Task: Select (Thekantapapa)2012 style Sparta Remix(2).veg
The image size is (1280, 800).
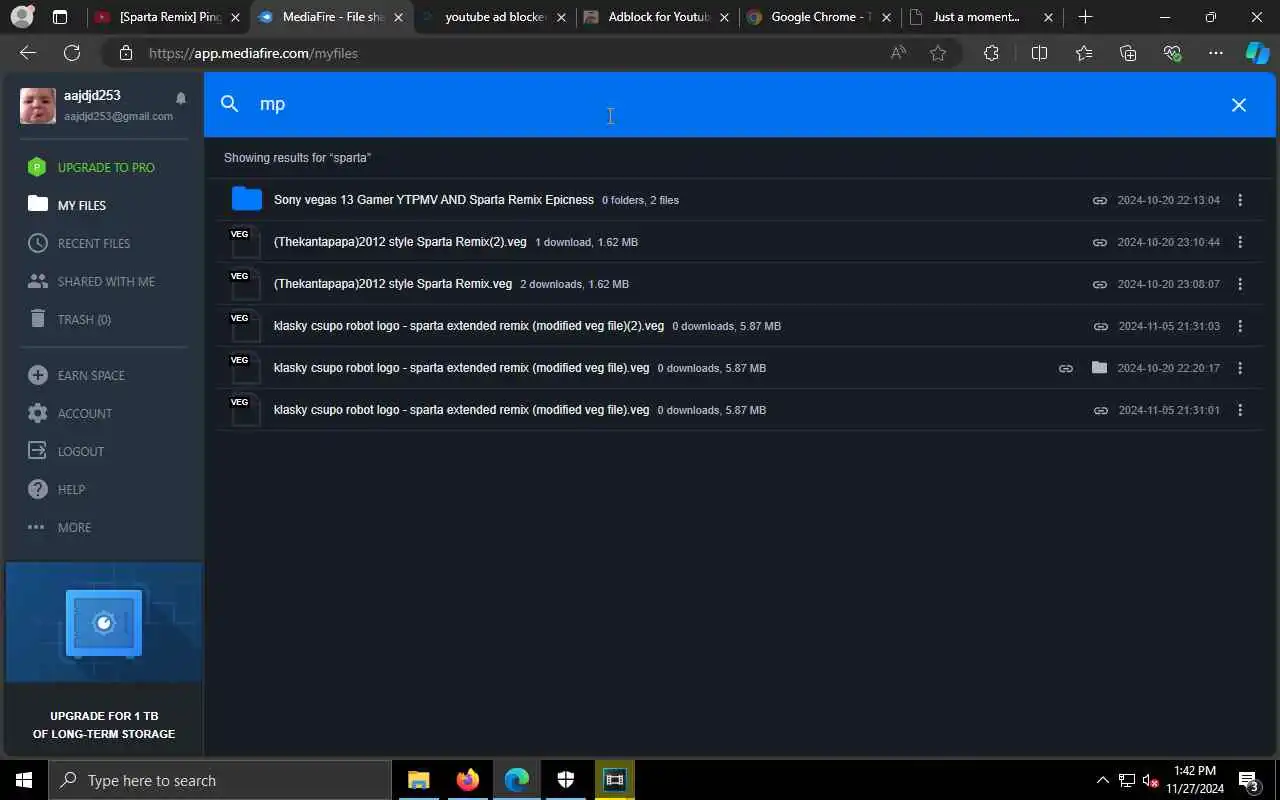Action: point(400,242)
